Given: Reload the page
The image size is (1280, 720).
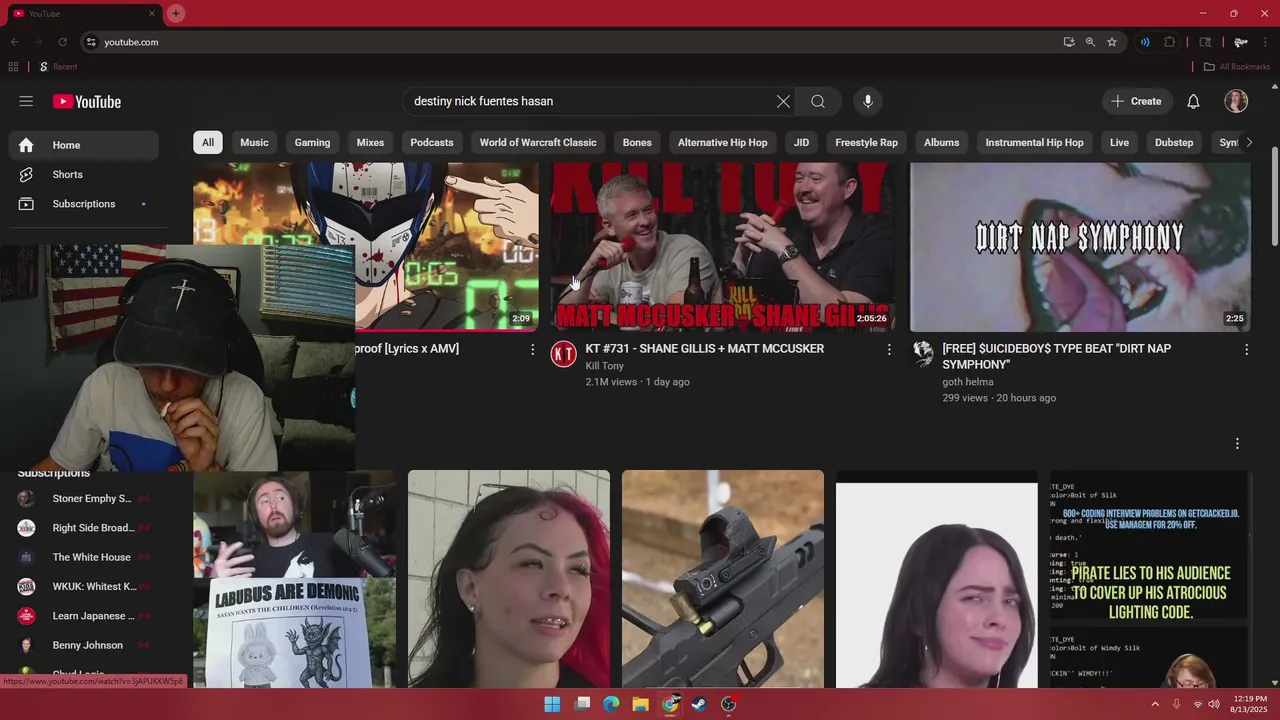Looking at the screenshot, I should 62,42.
